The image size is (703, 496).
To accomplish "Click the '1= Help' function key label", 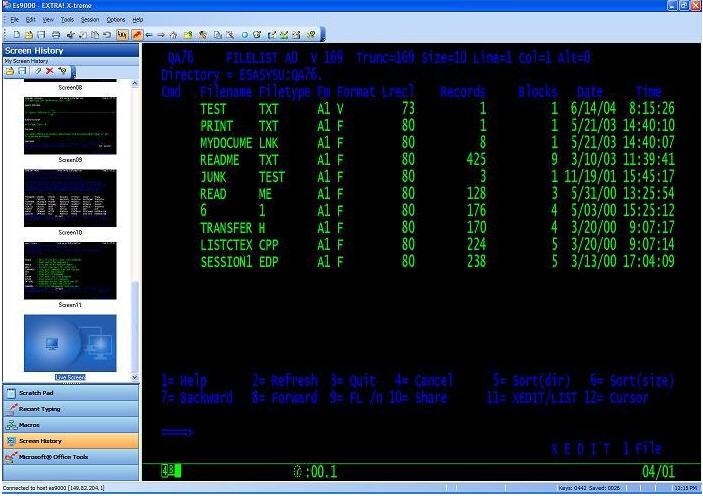I will point(184,381).
